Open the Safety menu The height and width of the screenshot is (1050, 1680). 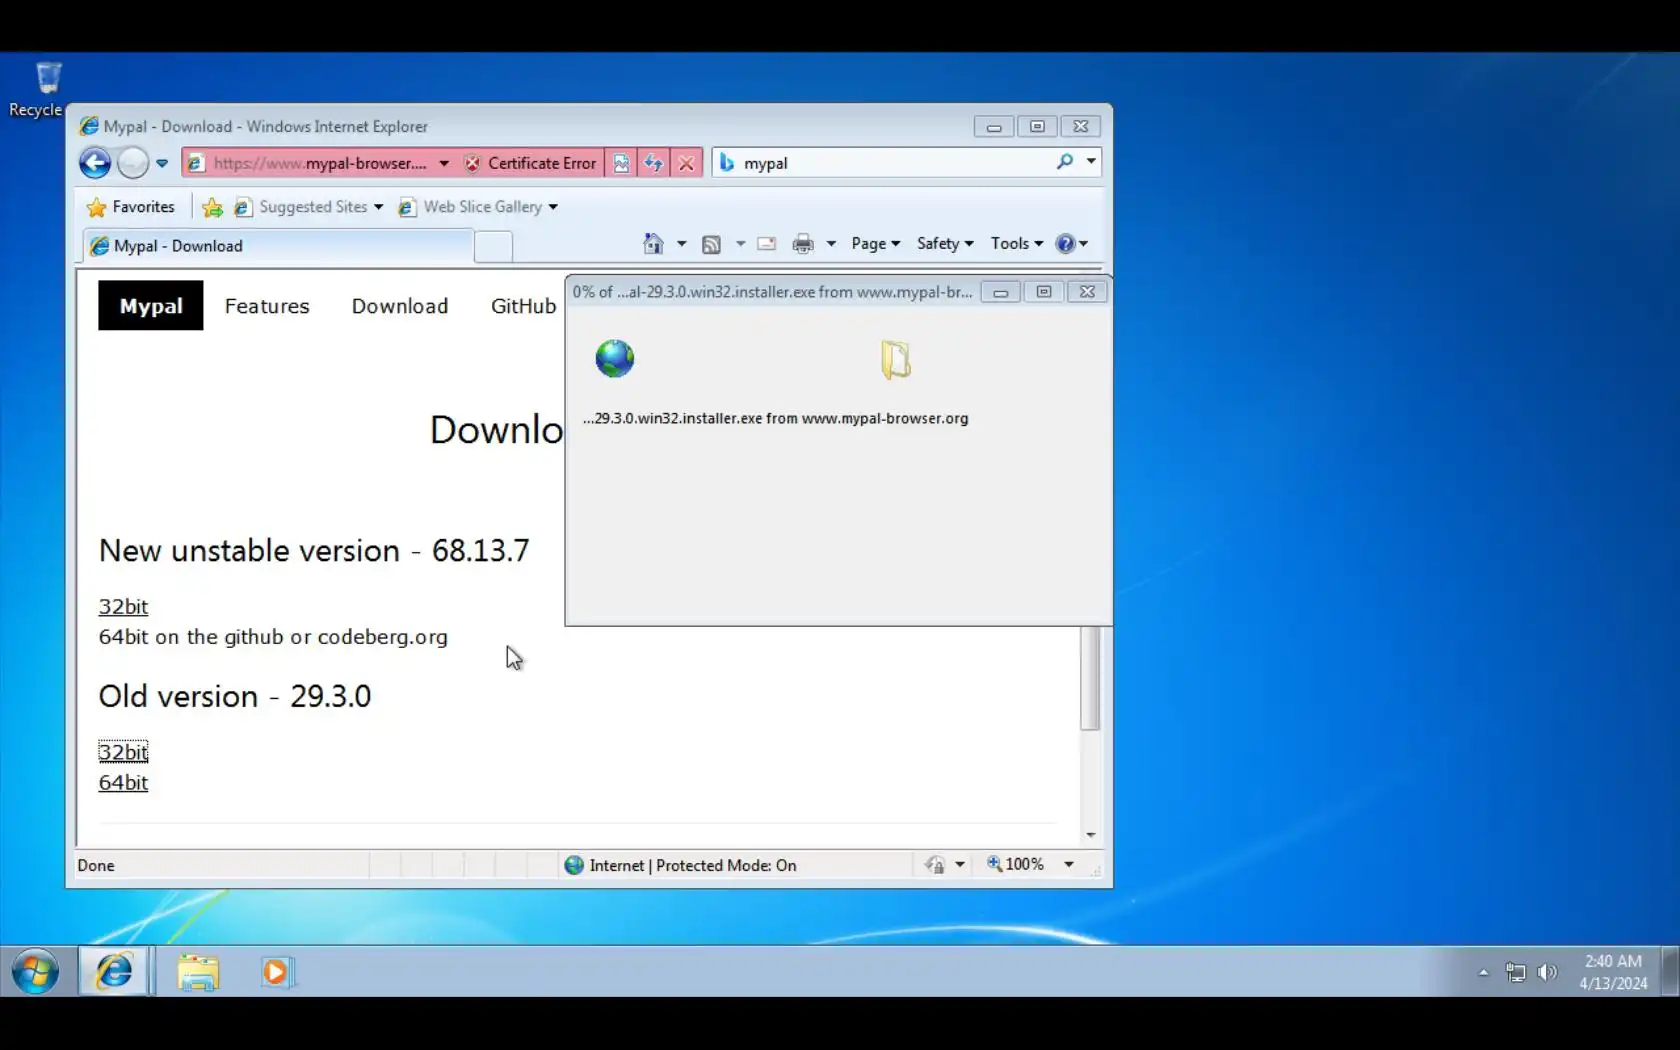pyautogui.click(x=945, y=244)
